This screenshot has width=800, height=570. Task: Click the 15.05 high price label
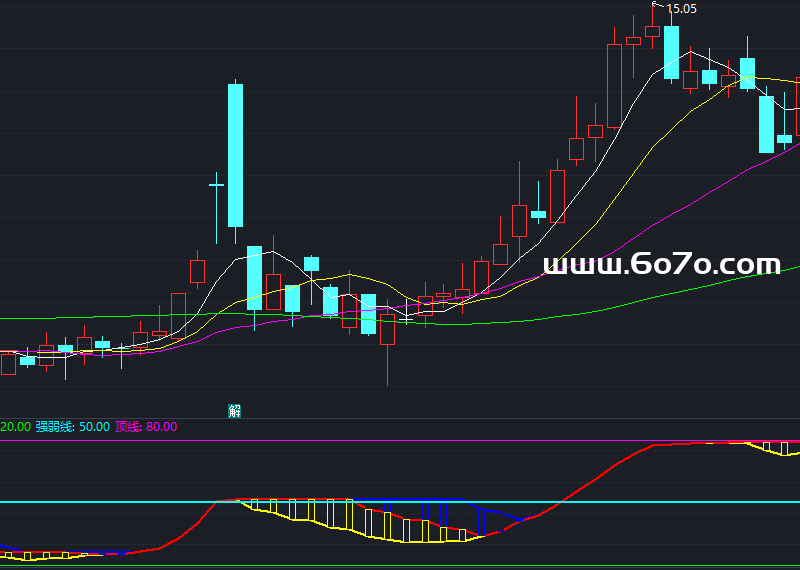point(682,9)
